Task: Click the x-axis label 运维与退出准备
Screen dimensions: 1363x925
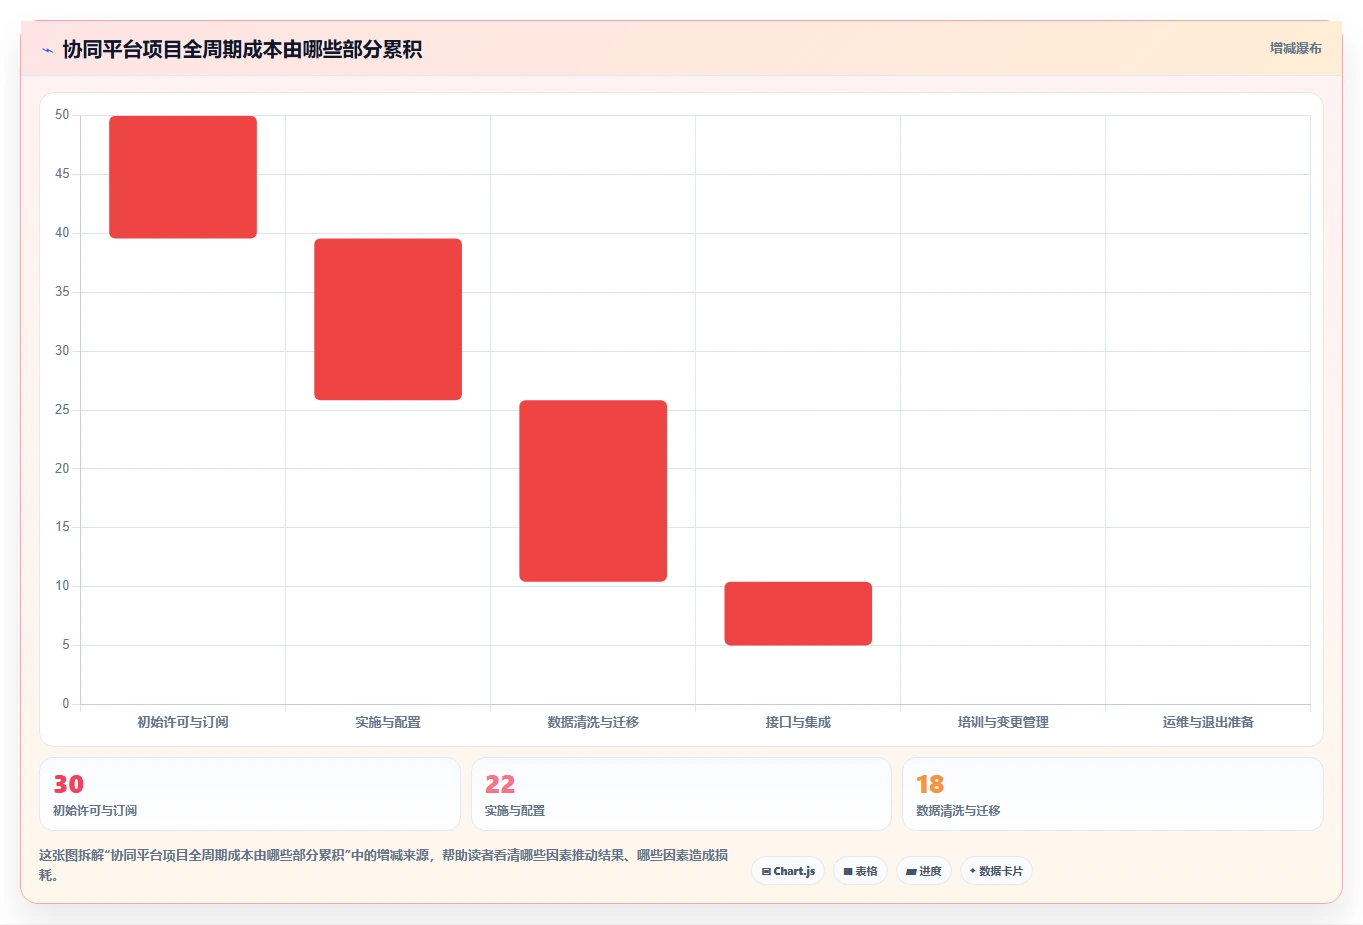Action: tap(1208, 722)
